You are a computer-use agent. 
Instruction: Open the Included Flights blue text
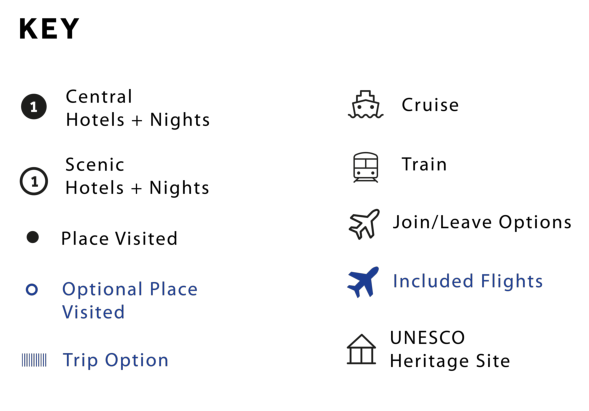468,281
